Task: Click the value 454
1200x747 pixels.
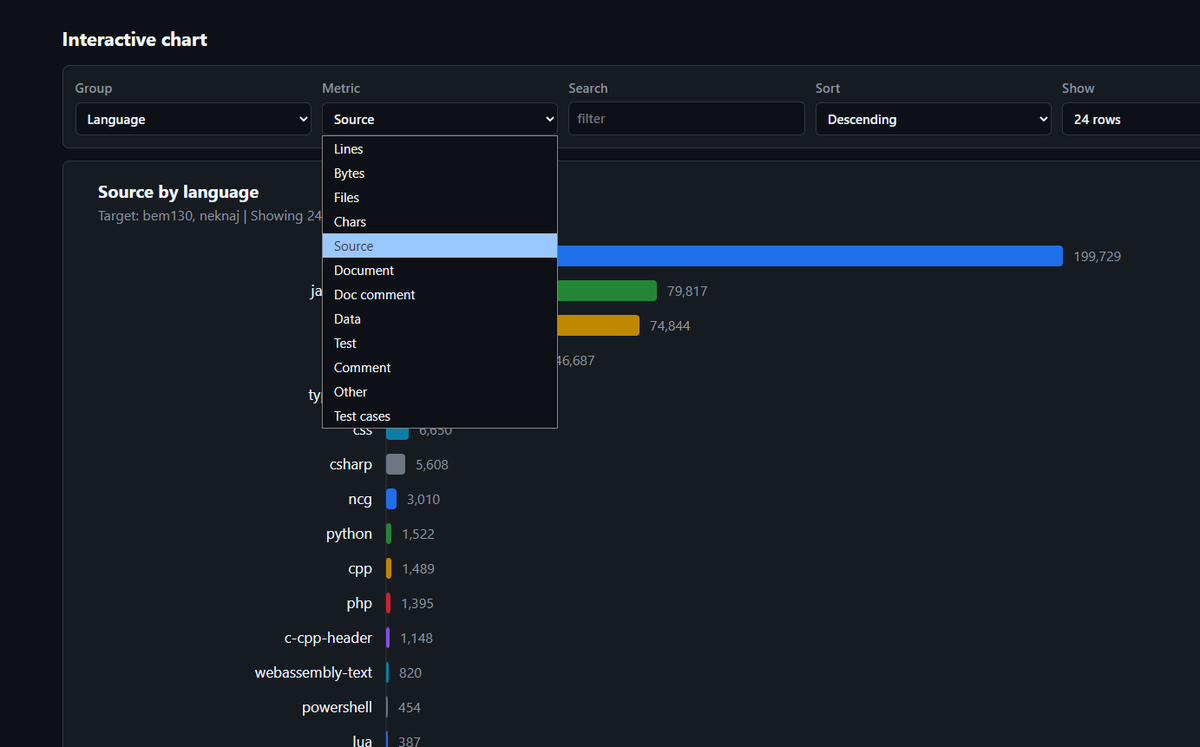Action: 409,708
